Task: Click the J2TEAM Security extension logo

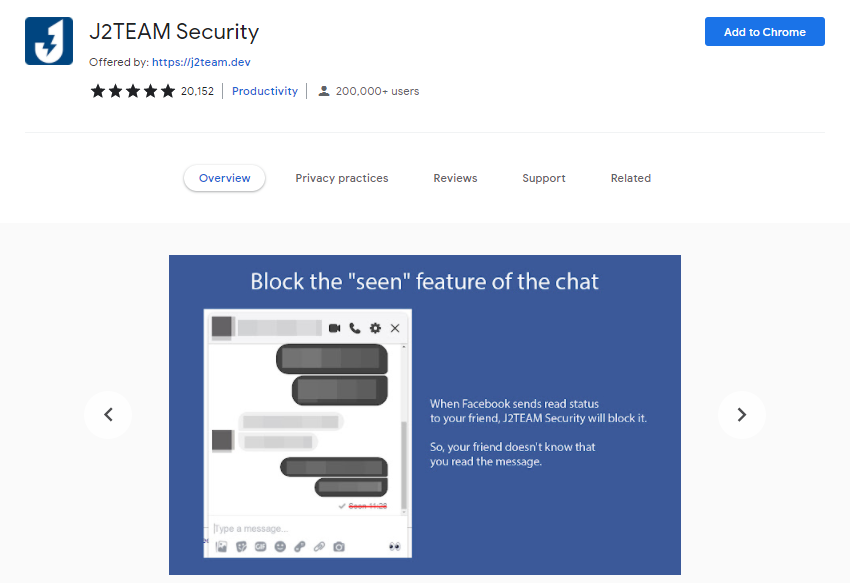Action: point(49,41)
